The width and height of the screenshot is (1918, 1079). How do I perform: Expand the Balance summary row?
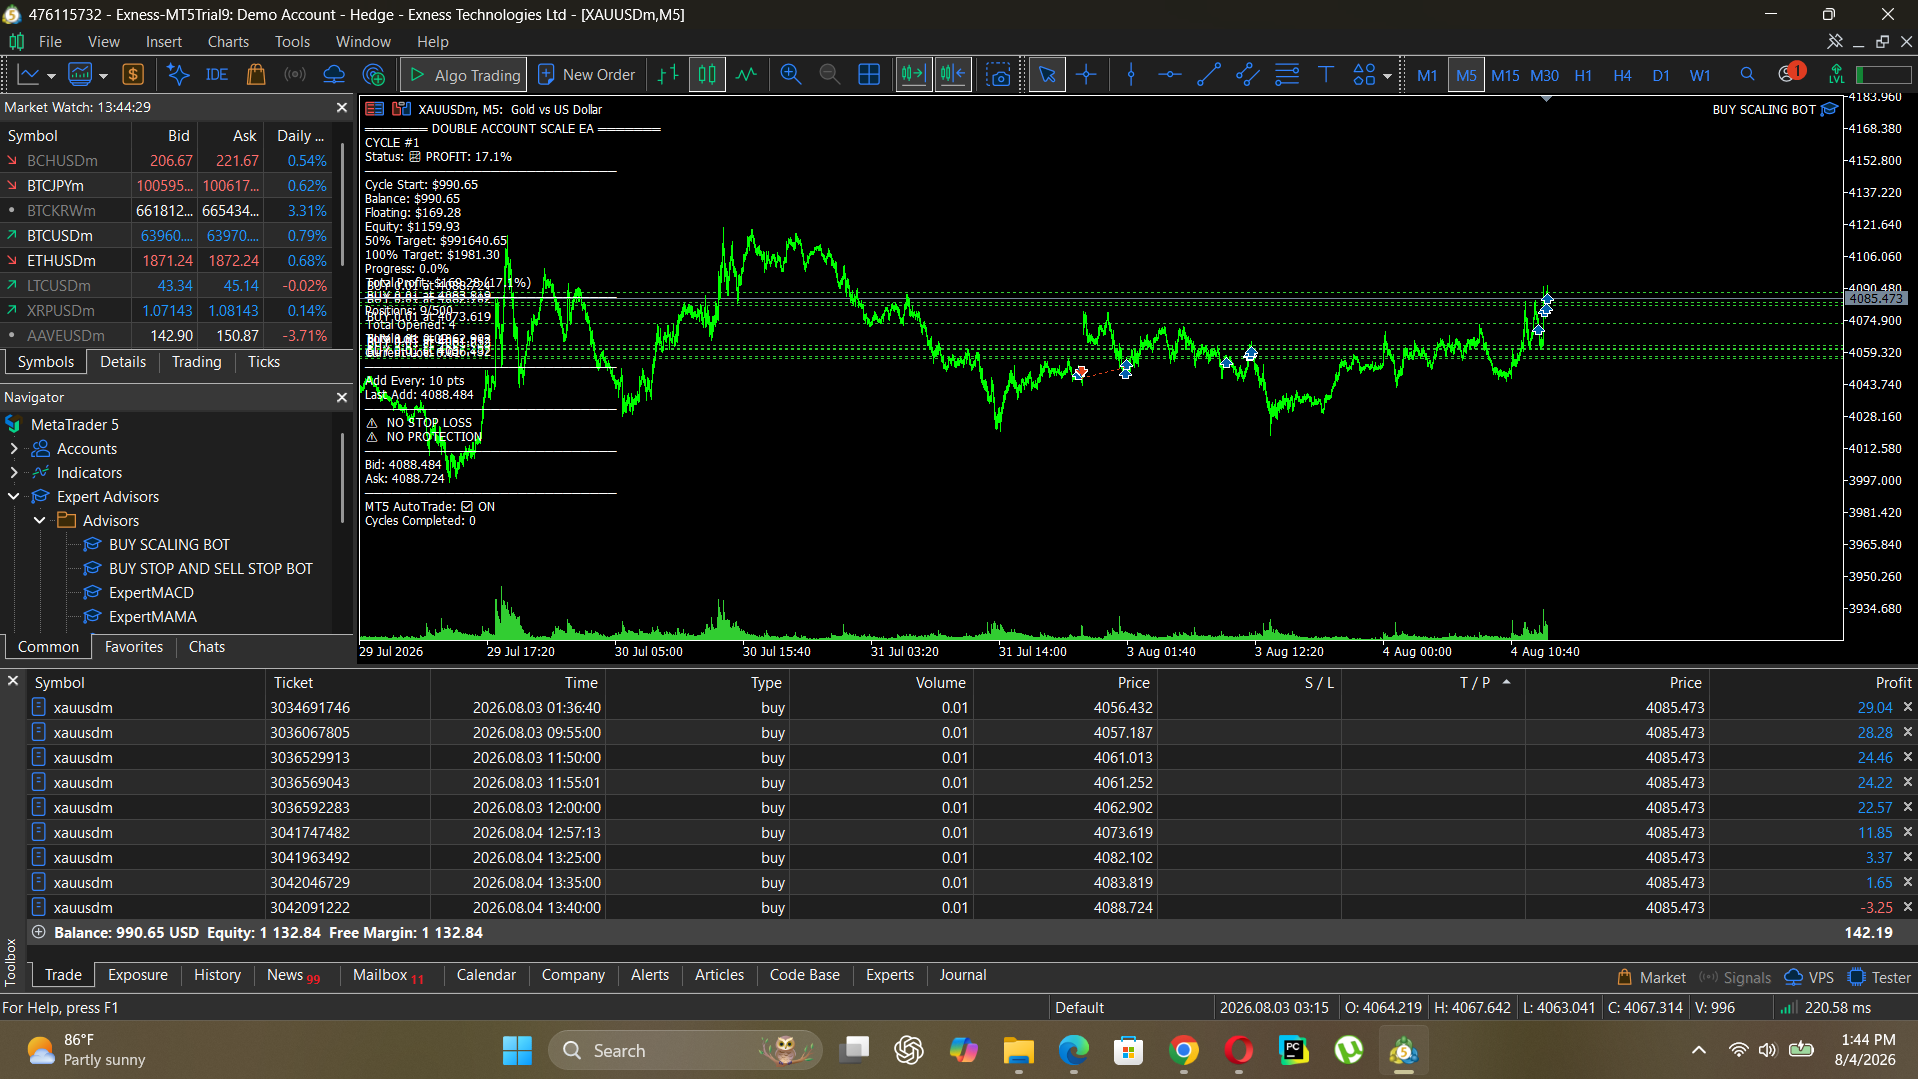pos(39,932)
